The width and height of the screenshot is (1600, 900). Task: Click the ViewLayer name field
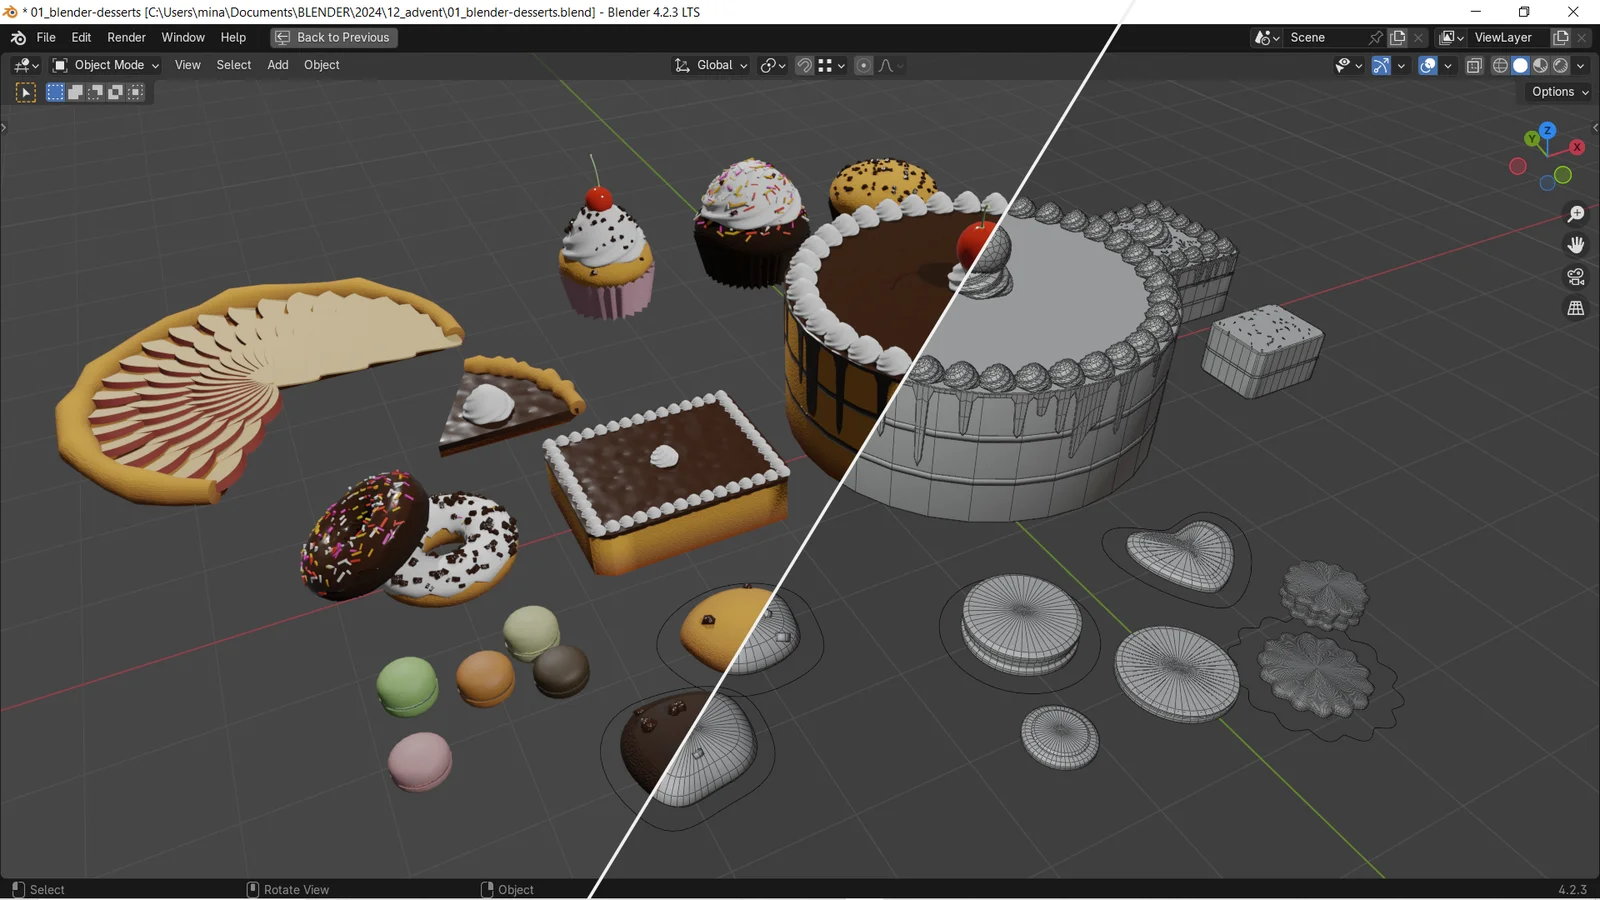pos(1504,37)
